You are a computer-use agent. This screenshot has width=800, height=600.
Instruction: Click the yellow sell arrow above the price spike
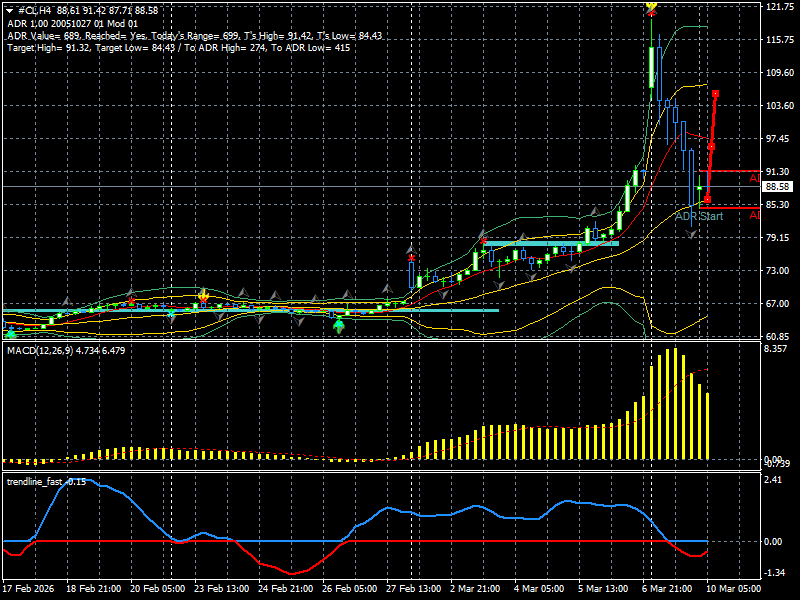[x=651, y=6]
